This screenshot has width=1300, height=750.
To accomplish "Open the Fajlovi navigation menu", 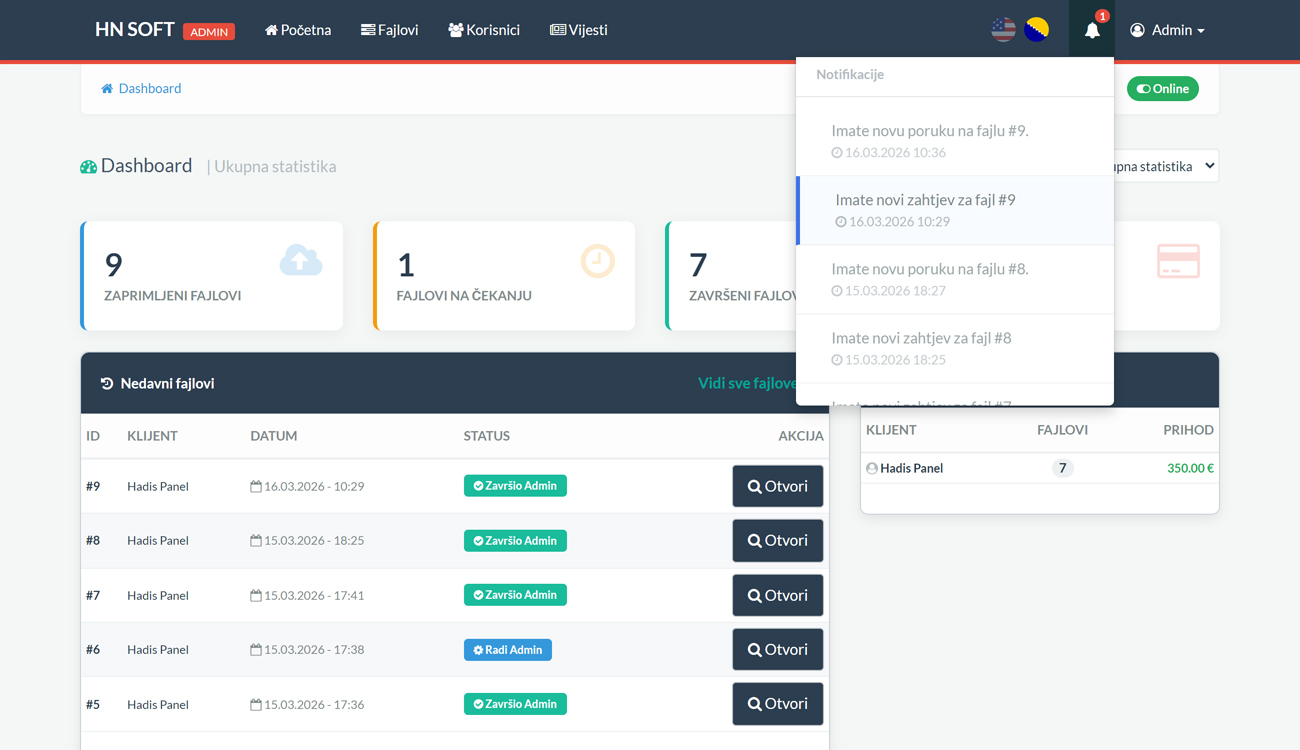I will (x=389, y=30).
